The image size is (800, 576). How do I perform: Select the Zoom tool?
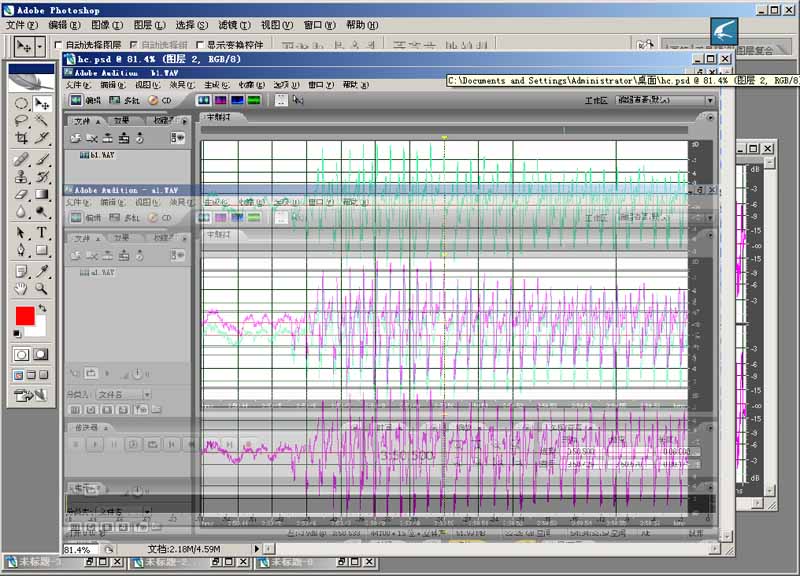[42, 289]
